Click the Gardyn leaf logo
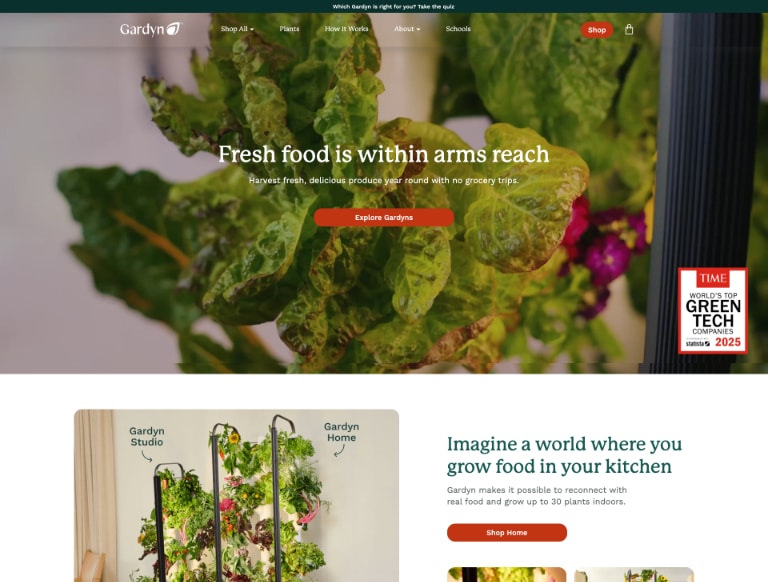Image resolution: width=768 pixels, height=582 pixels. (x=151, y=29)
